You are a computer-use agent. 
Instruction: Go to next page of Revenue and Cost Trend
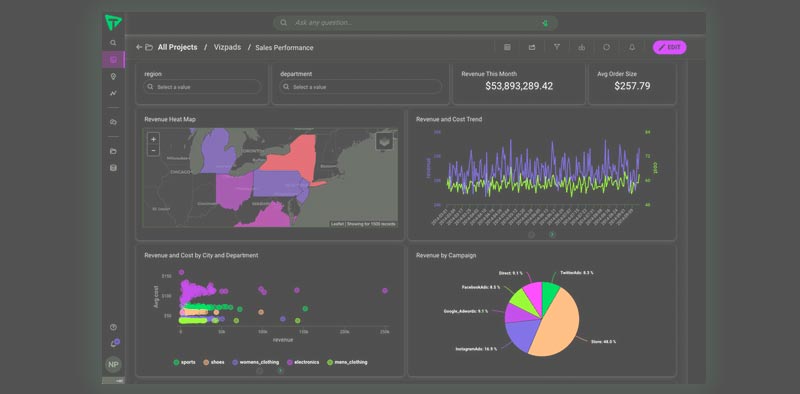point(552,234)
